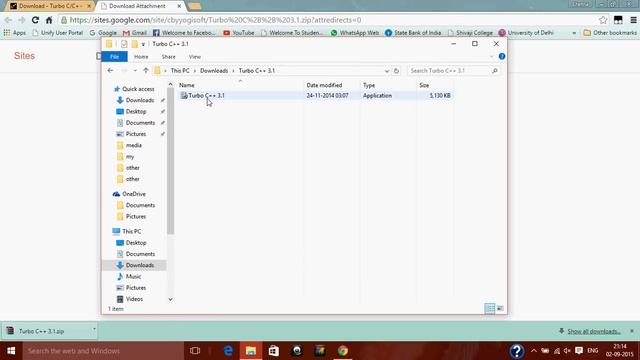
Task: Open Chrome from the taskbar
Action: coord(343,351)
